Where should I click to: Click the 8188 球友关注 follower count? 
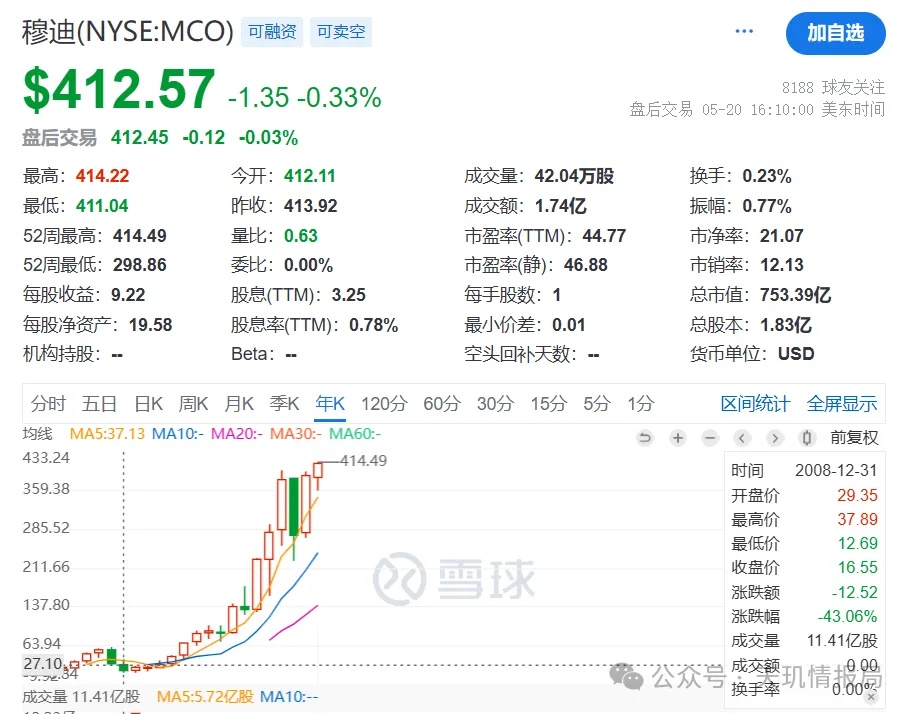click(x=833, y=87)
